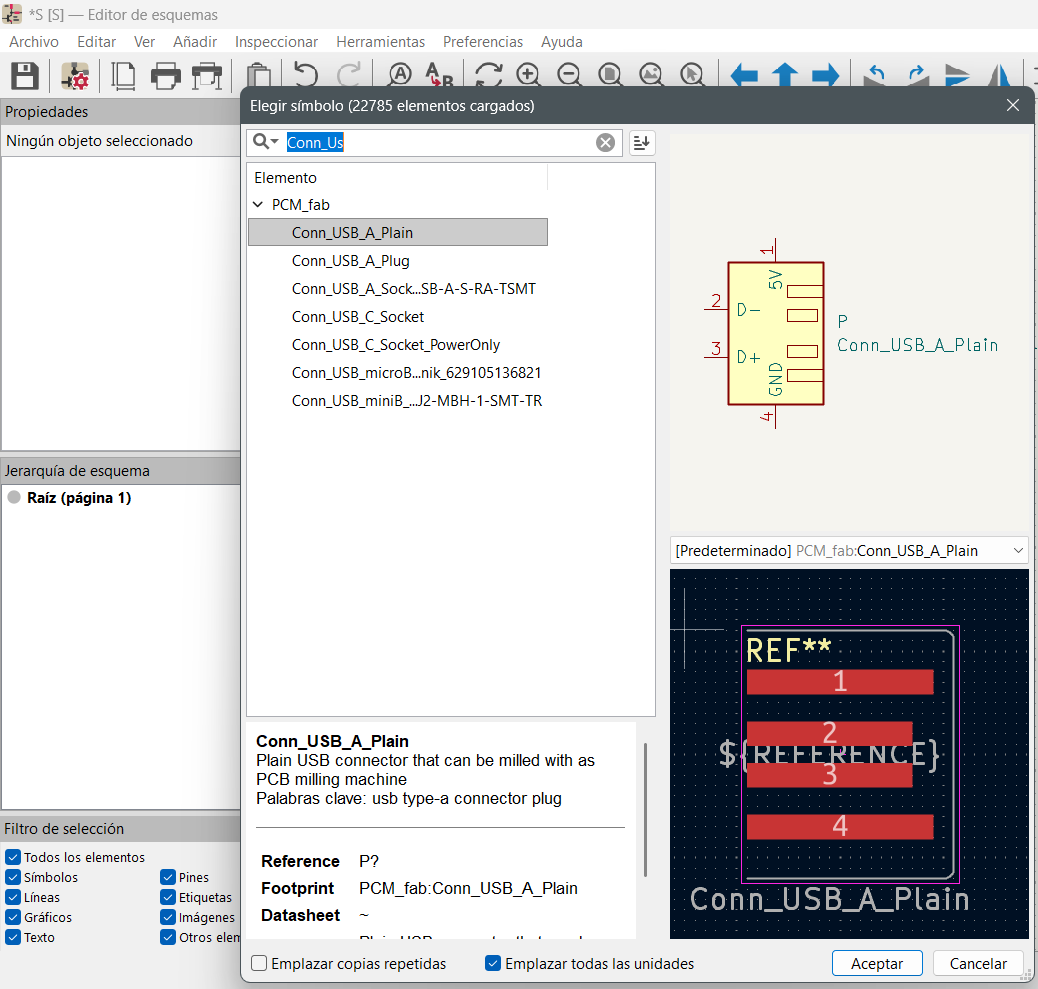Click the Print icon in toolbar
The width and height of the screenshot is (1038, 989).
tap(165, 76)
